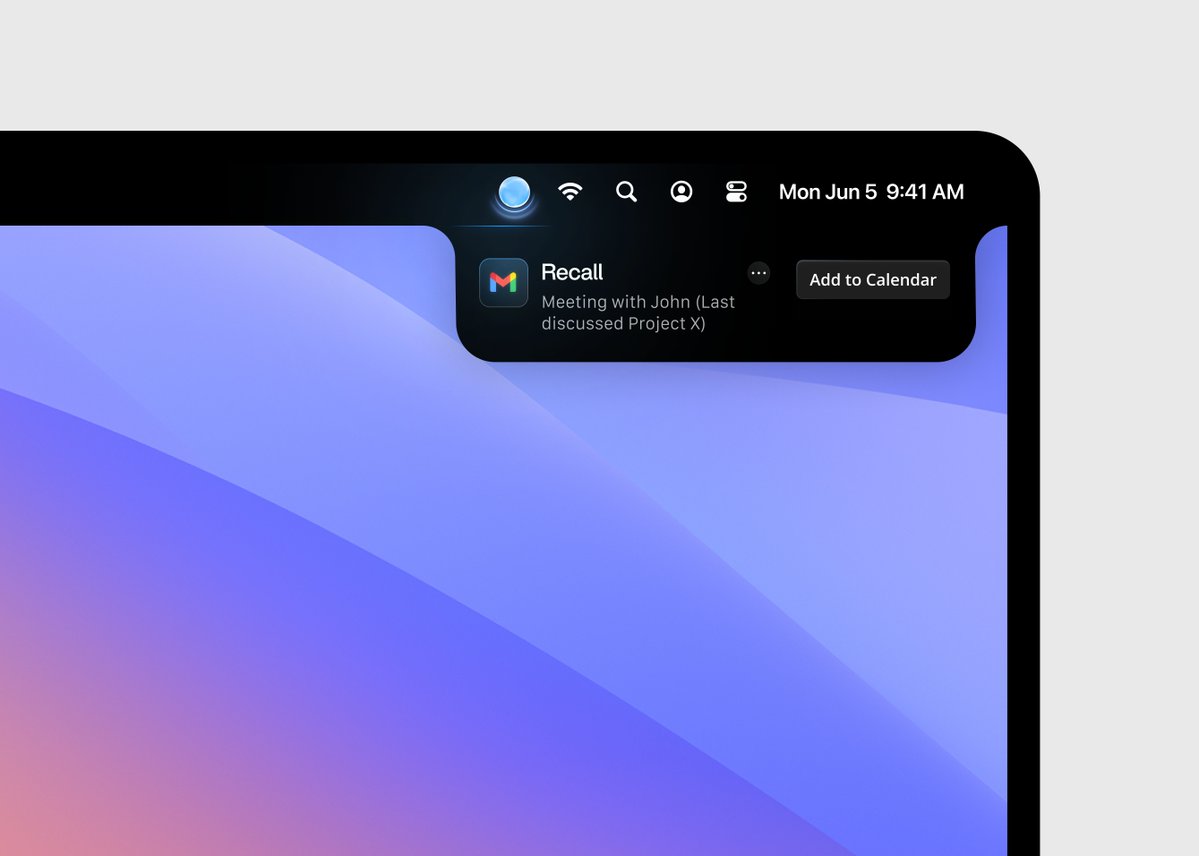Image resolution: width=1199 pixels, height=856 pixels.
Task: Open the Wi-Fi menu bar icon
Action: coord(570,191)
